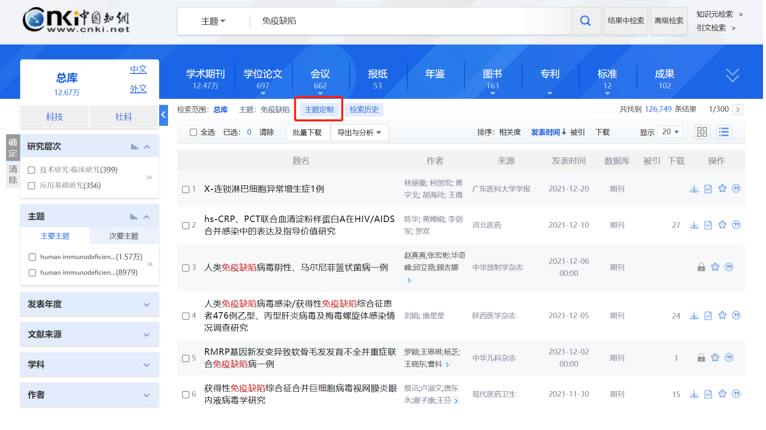Image resolution: width=766 pixels, height=430 pixels.
Task: Open the 导出与分析 dropdown
Action: (359, 133)
